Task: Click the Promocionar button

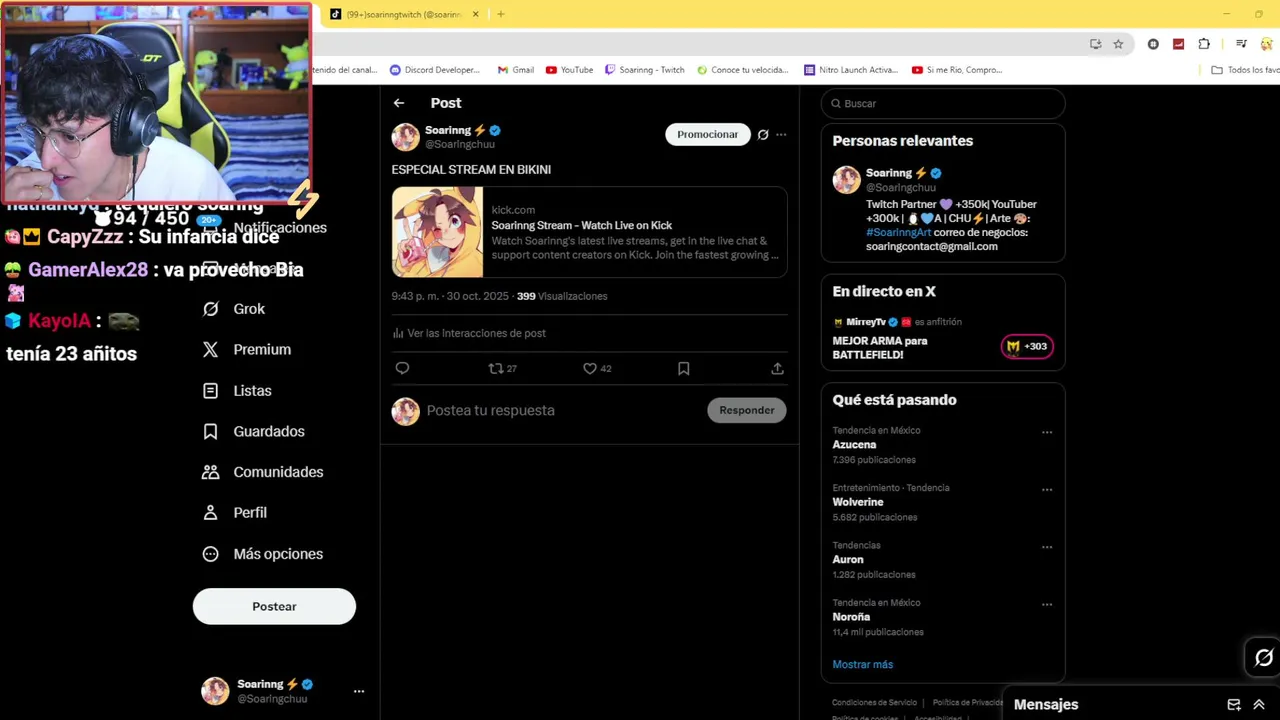Action: click(708, 134)
